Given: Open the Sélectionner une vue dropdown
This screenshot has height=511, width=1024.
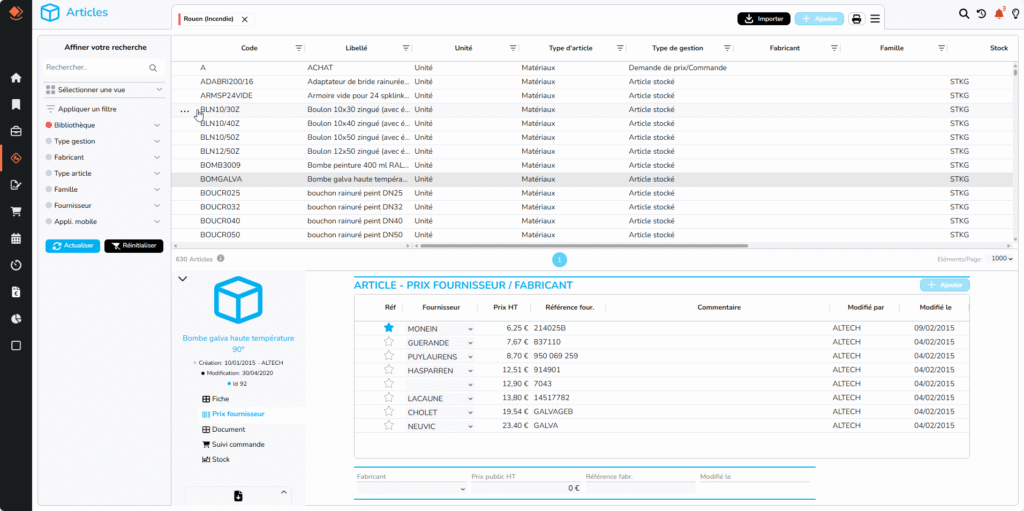Looking at the screenshot, I should [104, 90].
